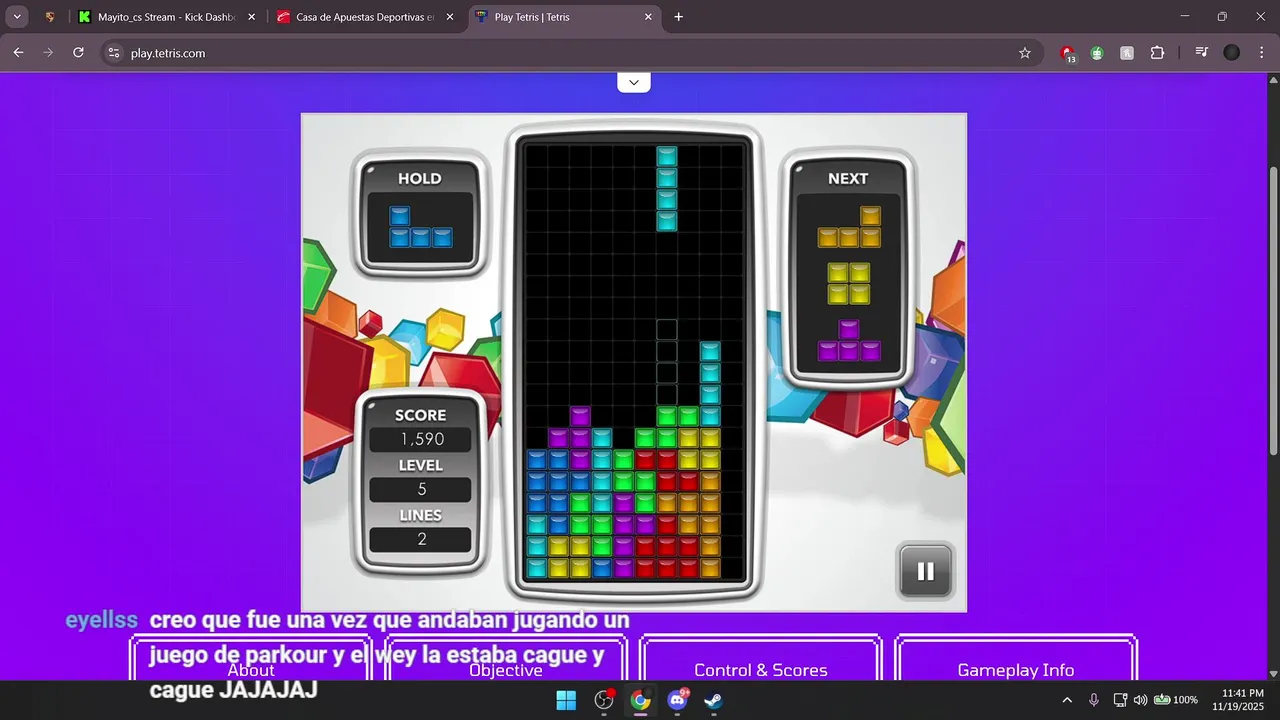Open the Extensions puzzle menu
The height and width of the screenshot is (720, 1280).
(1157, 53)
